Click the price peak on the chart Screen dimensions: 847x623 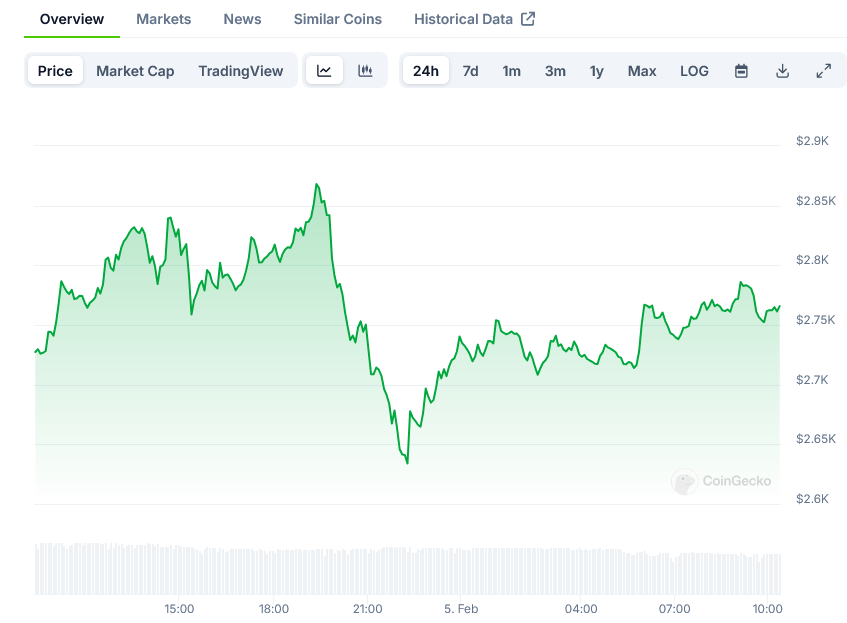pyautogui.click(x=317, y=185)
